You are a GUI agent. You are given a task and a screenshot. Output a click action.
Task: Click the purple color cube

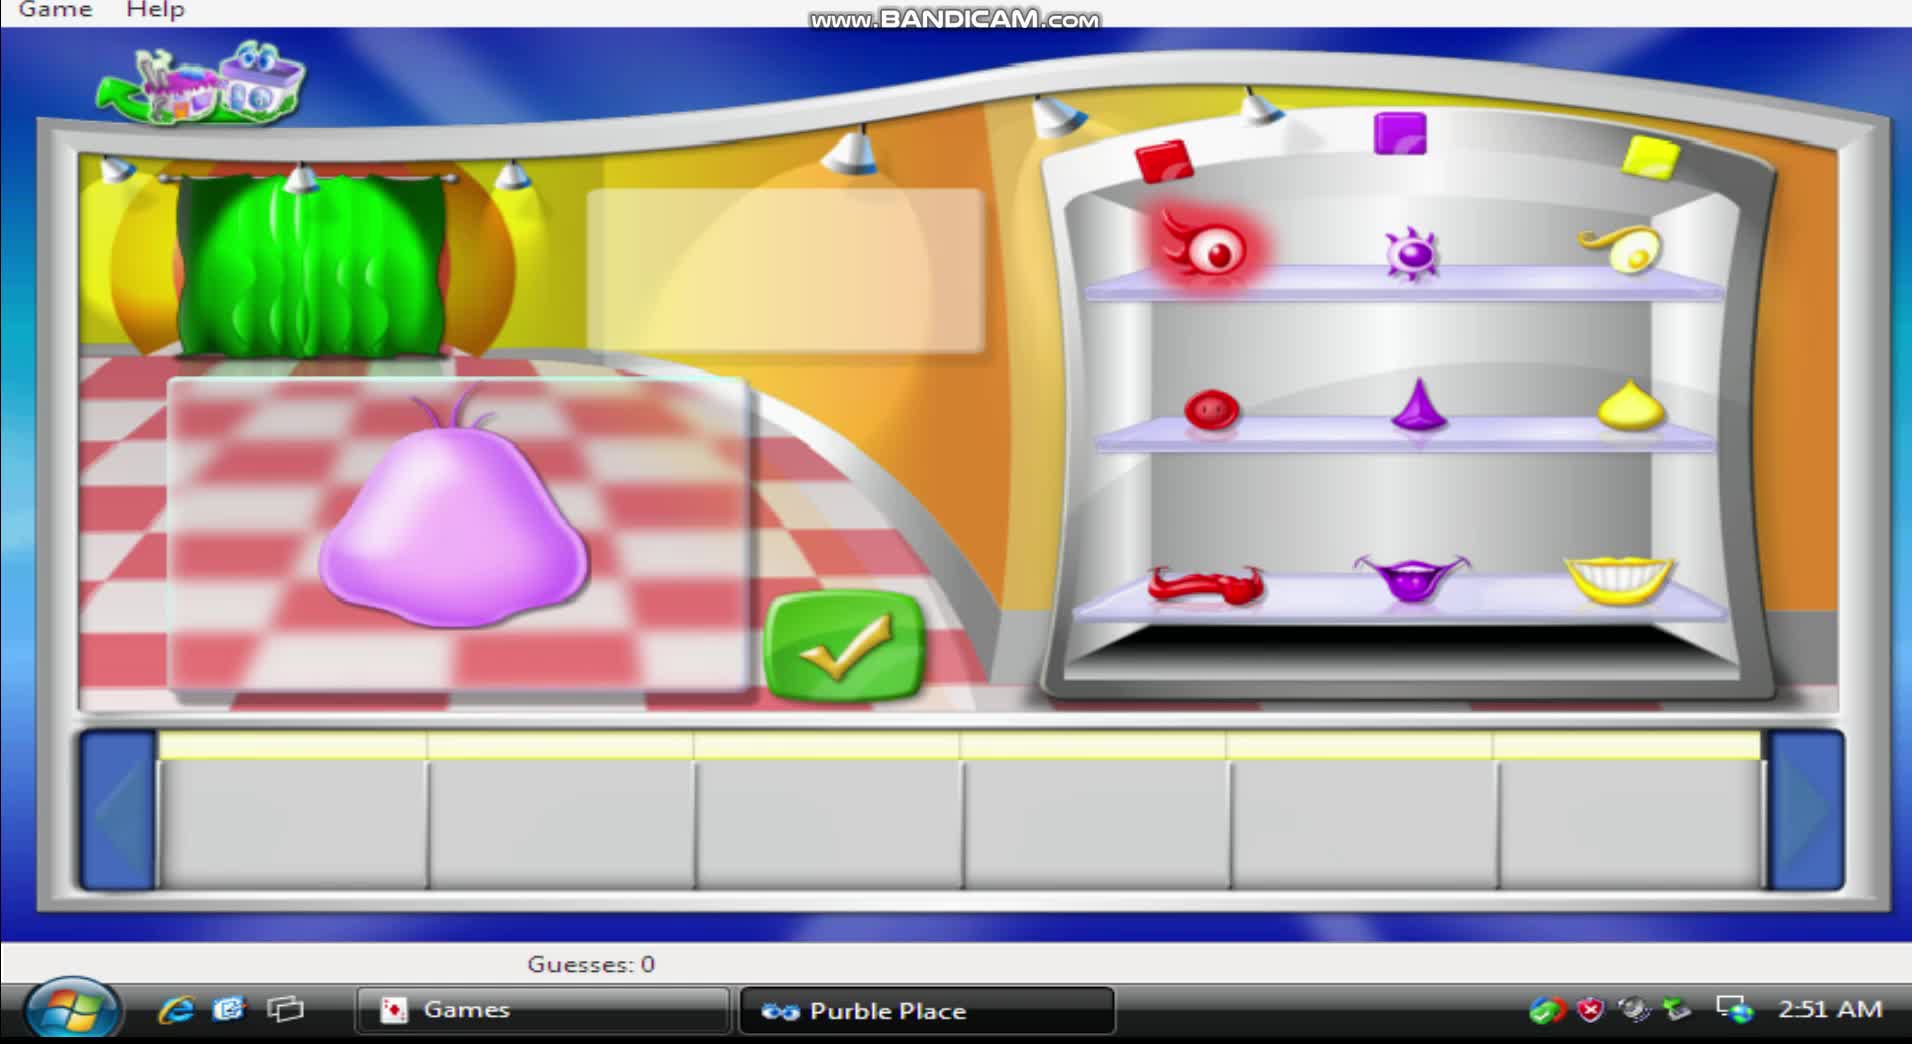[1399, 133]
